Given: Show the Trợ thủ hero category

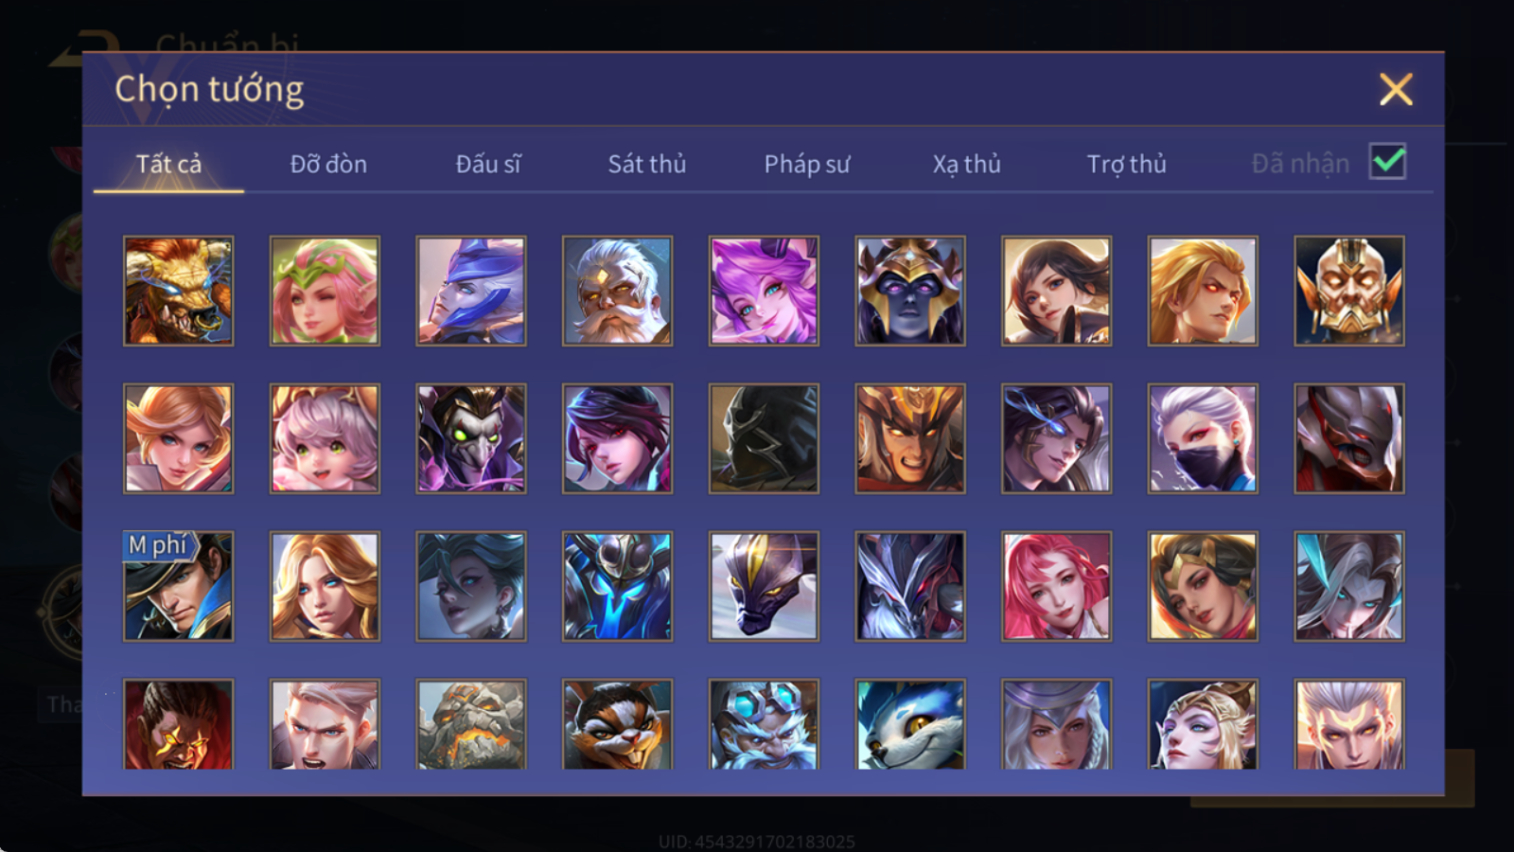Looking at the screenshot, I should tap(1126, 164).
